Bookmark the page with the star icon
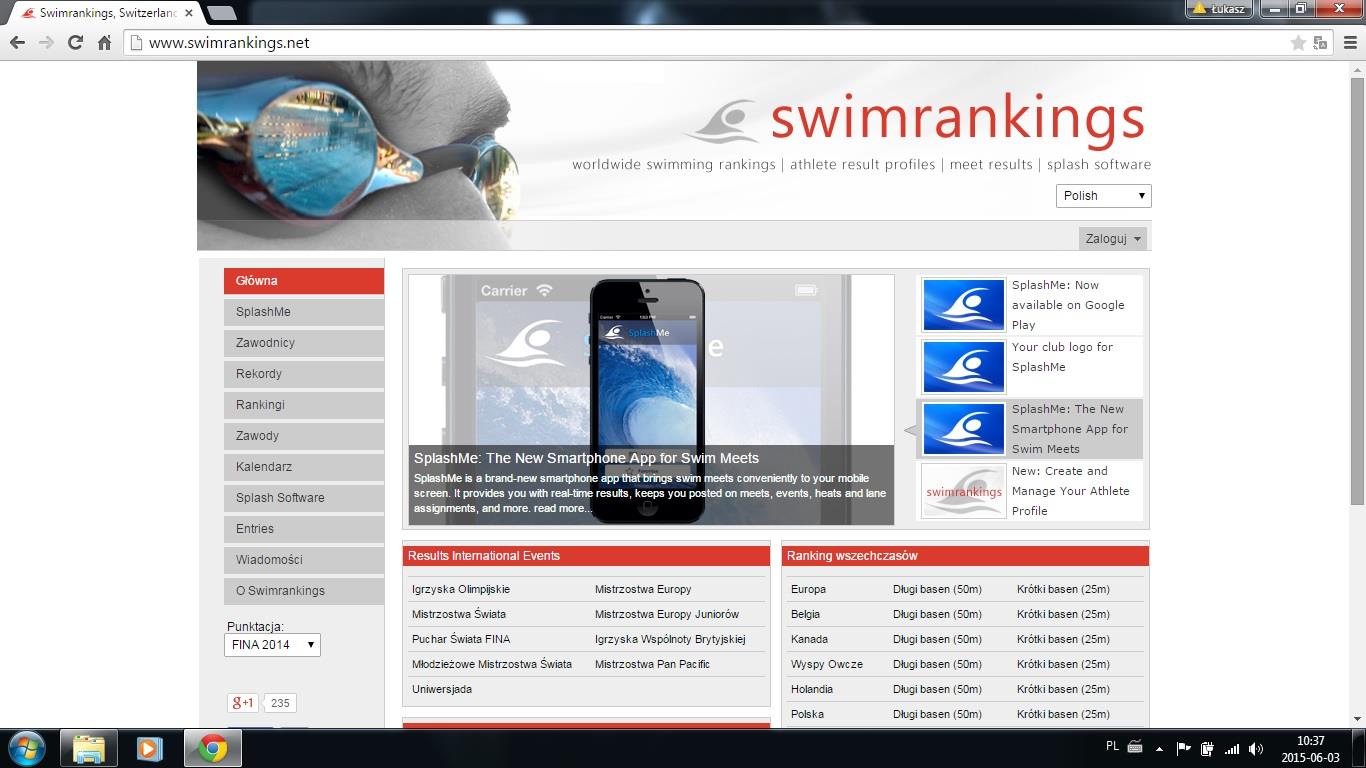This screenshot has height=768, width=1366. pyautogui.click(x=1298, y=43)
